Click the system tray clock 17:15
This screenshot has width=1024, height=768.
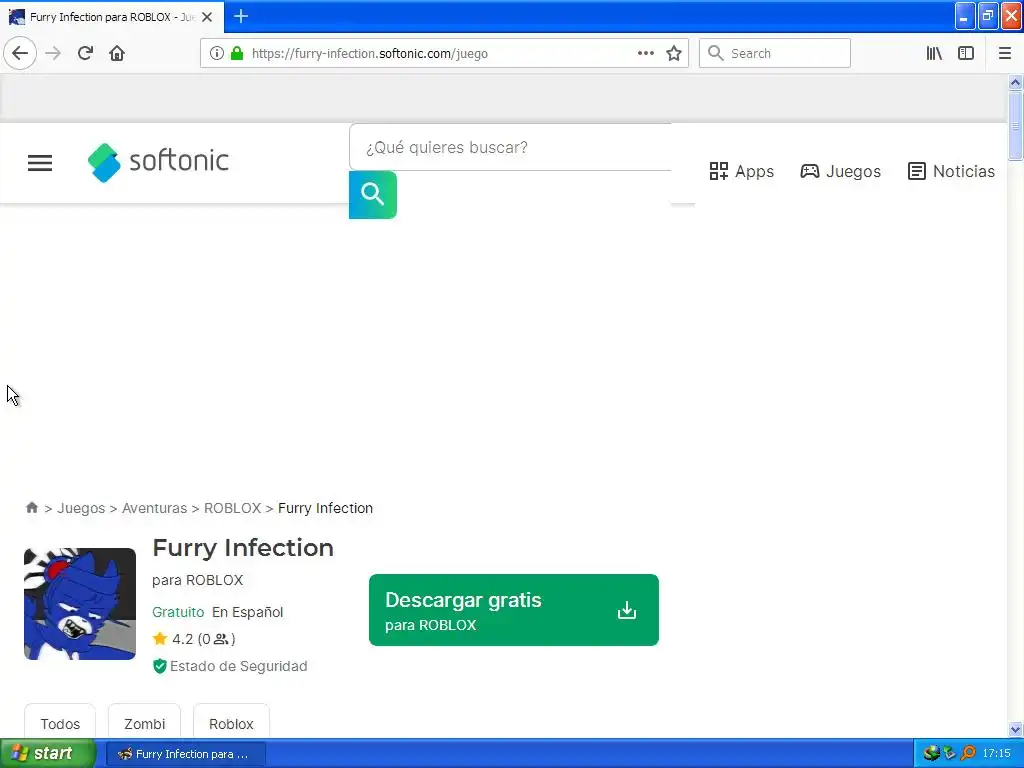point(997,754)
